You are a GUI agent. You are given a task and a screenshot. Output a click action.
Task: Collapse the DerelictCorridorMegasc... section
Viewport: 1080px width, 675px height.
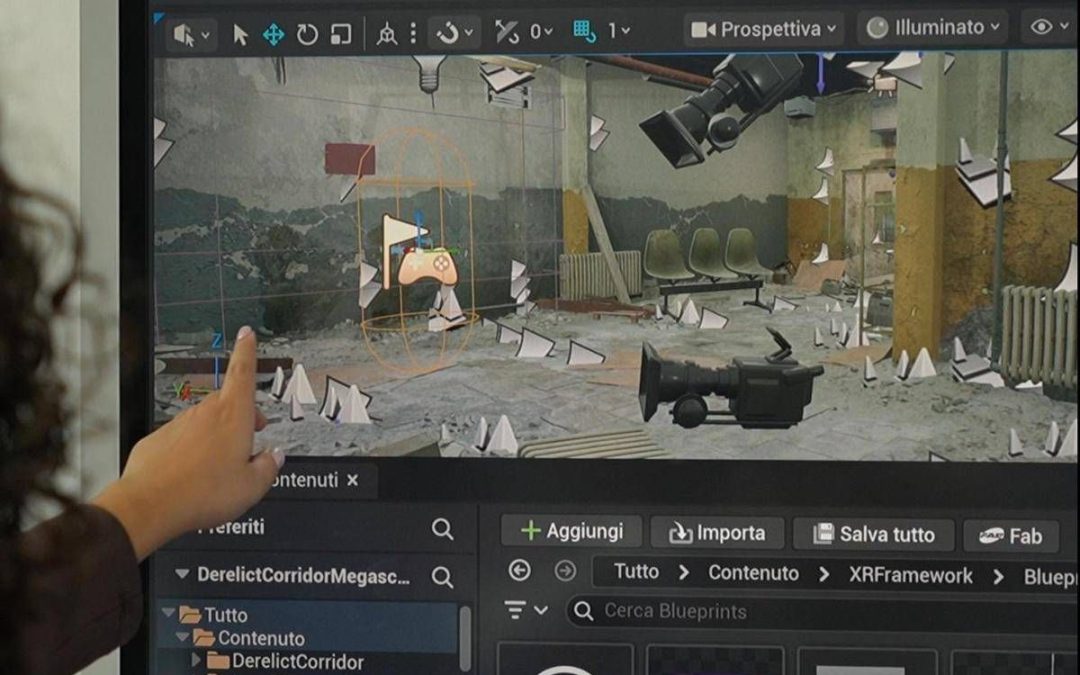[182, 574]
